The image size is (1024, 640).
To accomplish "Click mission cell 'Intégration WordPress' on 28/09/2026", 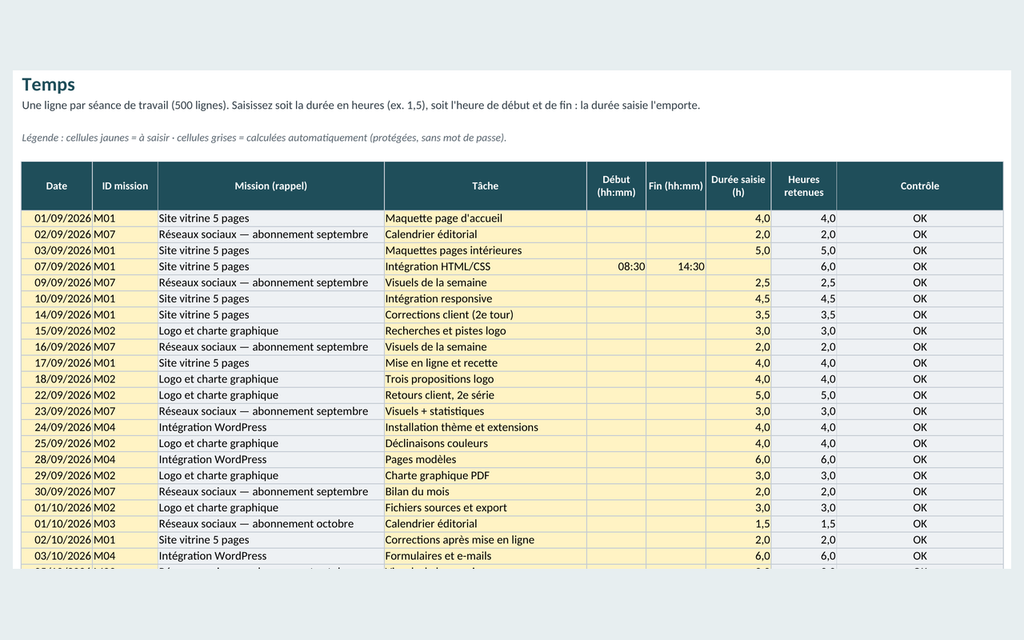I will click(271, 460).
